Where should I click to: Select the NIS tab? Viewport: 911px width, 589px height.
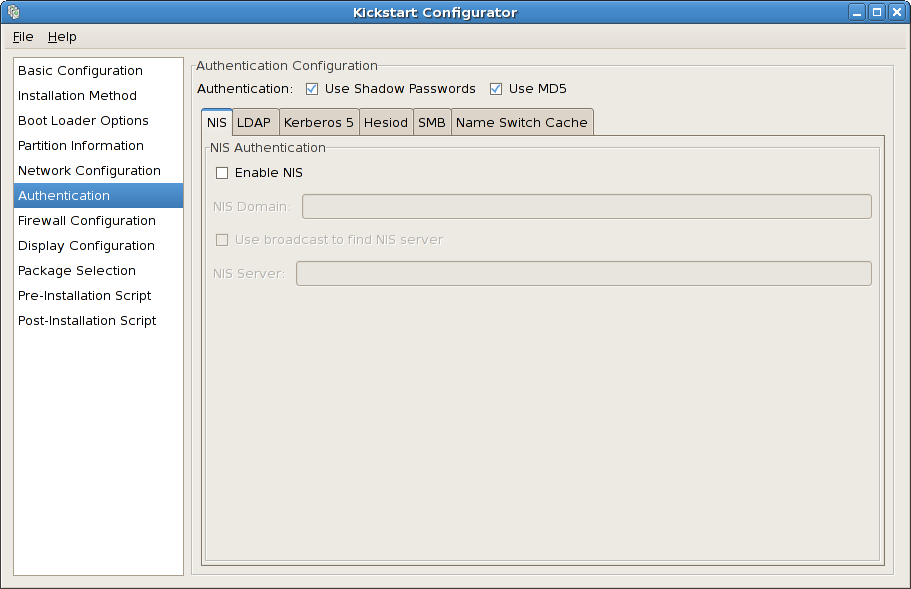[x=216, y=122]
